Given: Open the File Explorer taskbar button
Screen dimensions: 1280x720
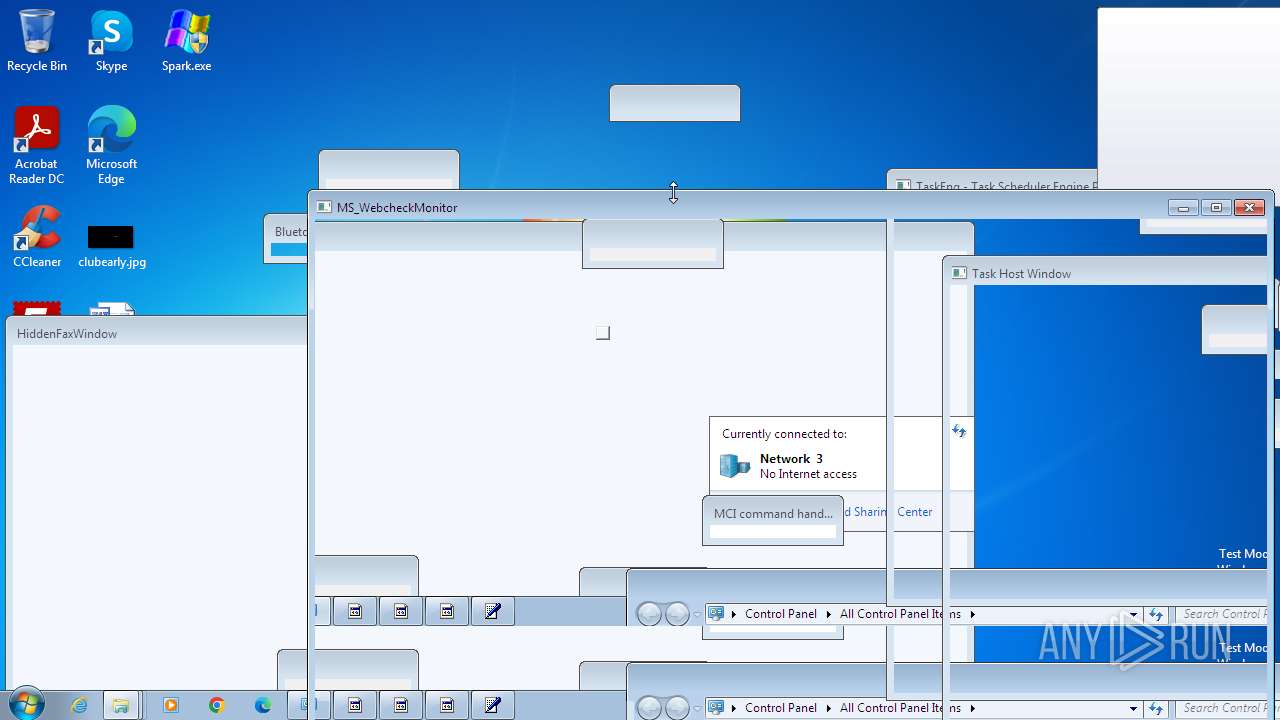Looking at the screenshot, I should coord(120,705).
